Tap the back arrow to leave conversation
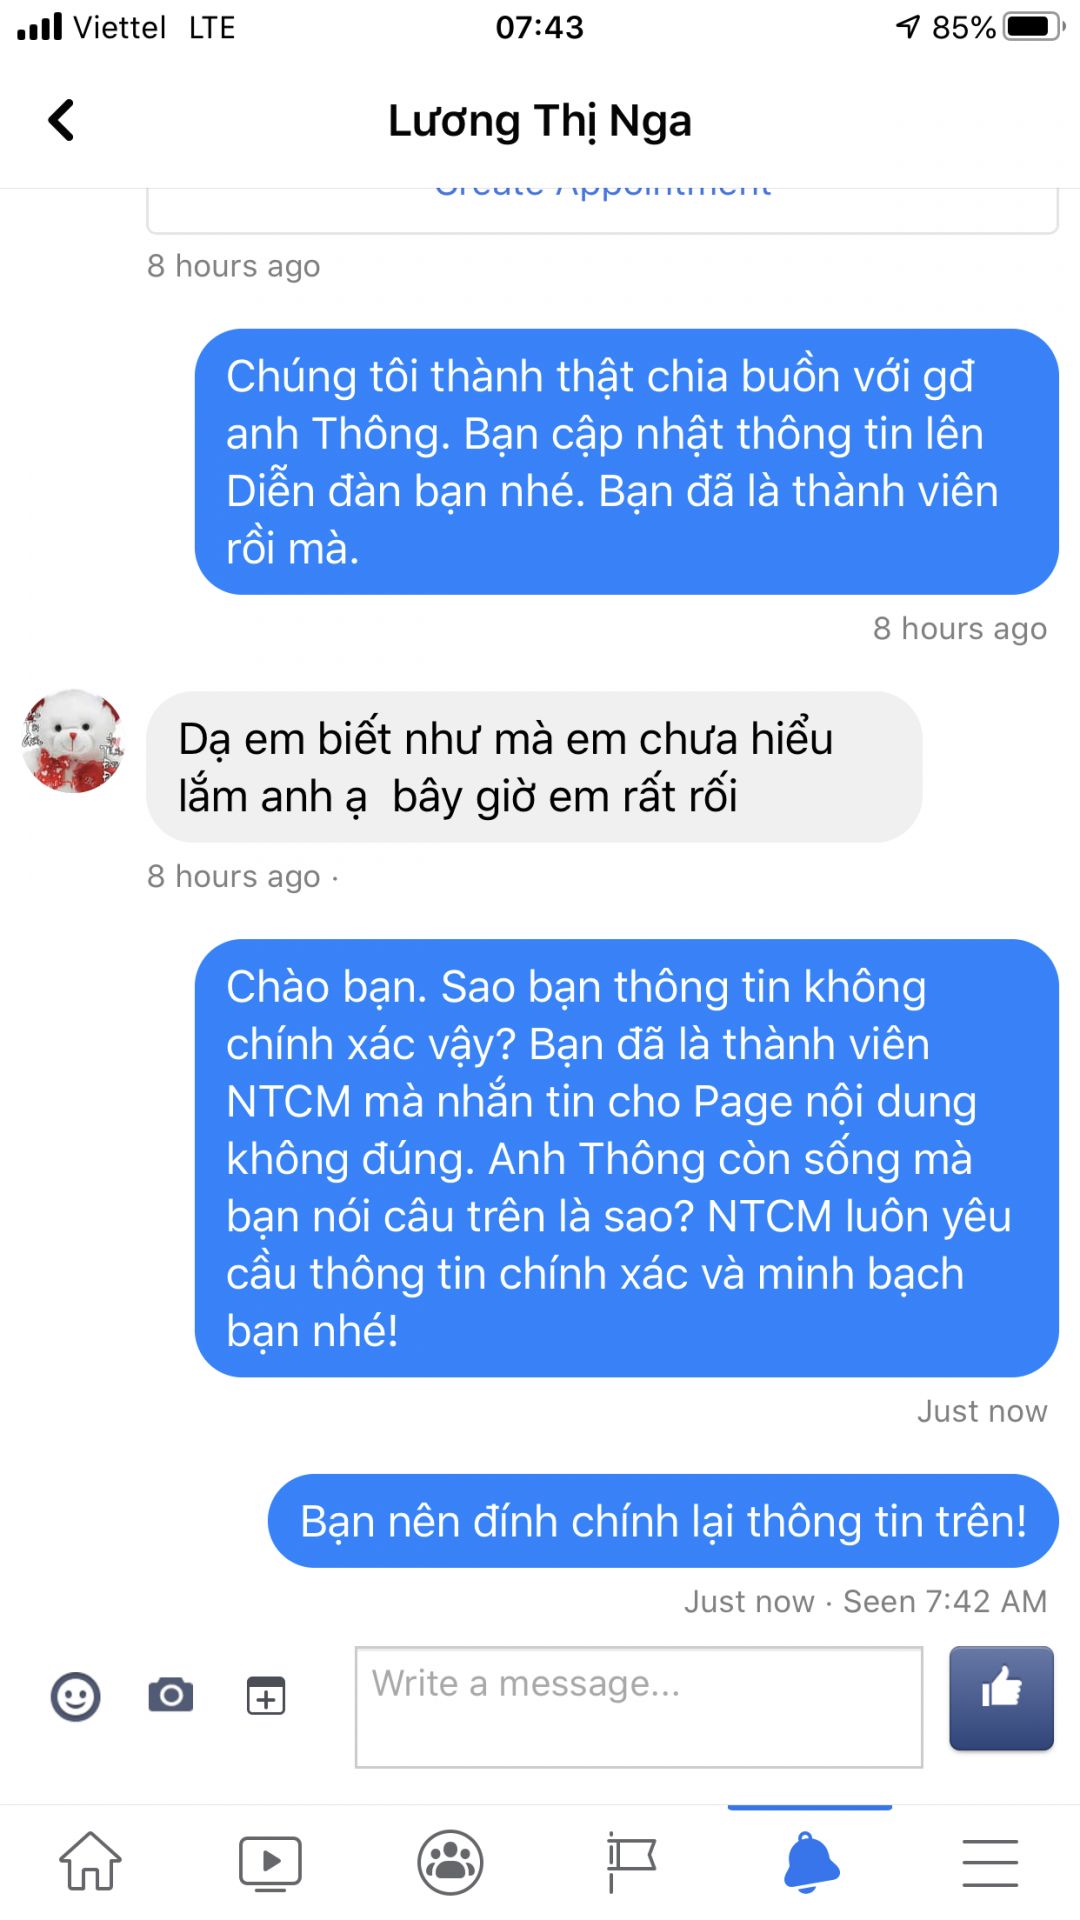This screenshot has height=1920, width=1080. [61, 120]
